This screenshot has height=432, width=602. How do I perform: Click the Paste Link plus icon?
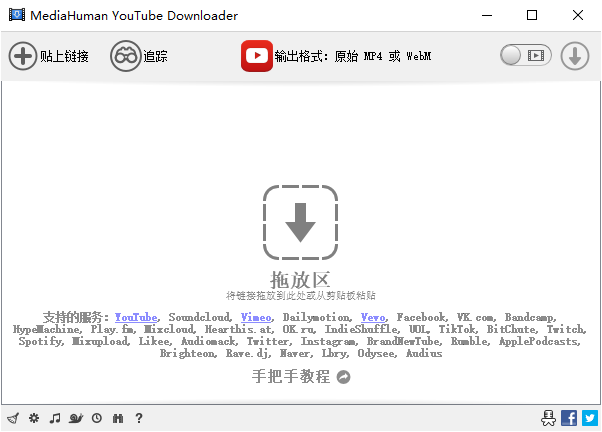click(22, 56)
